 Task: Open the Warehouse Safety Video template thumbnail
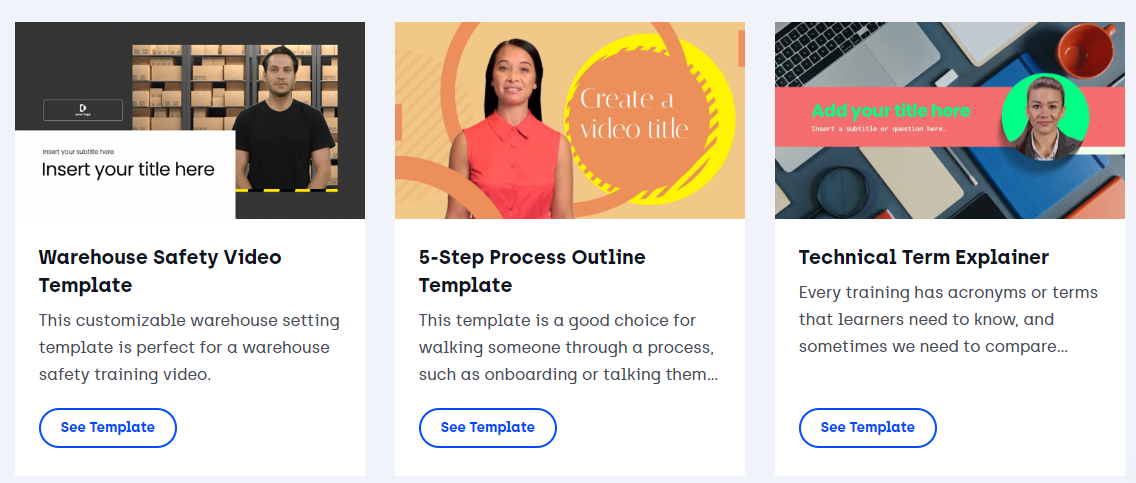pyautogui.click(x=190, y=120)
